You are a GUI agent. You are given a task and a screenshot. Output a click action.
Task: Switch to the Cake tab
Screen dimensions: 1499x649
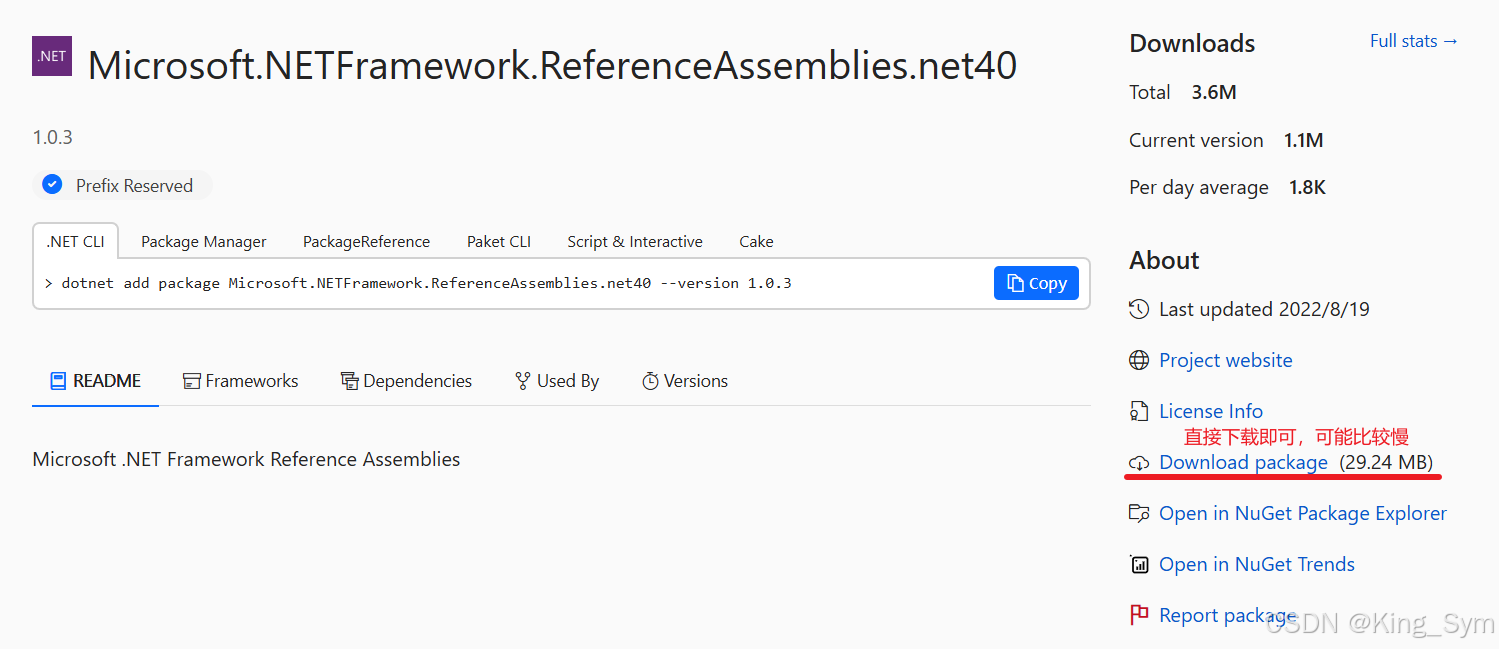point(756,241)
